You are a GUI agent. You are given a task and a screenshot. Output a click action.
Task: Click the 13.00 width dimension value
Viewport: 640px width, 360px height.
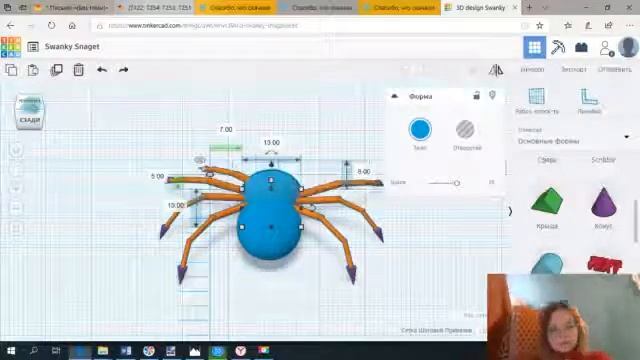tap(271, 142)
